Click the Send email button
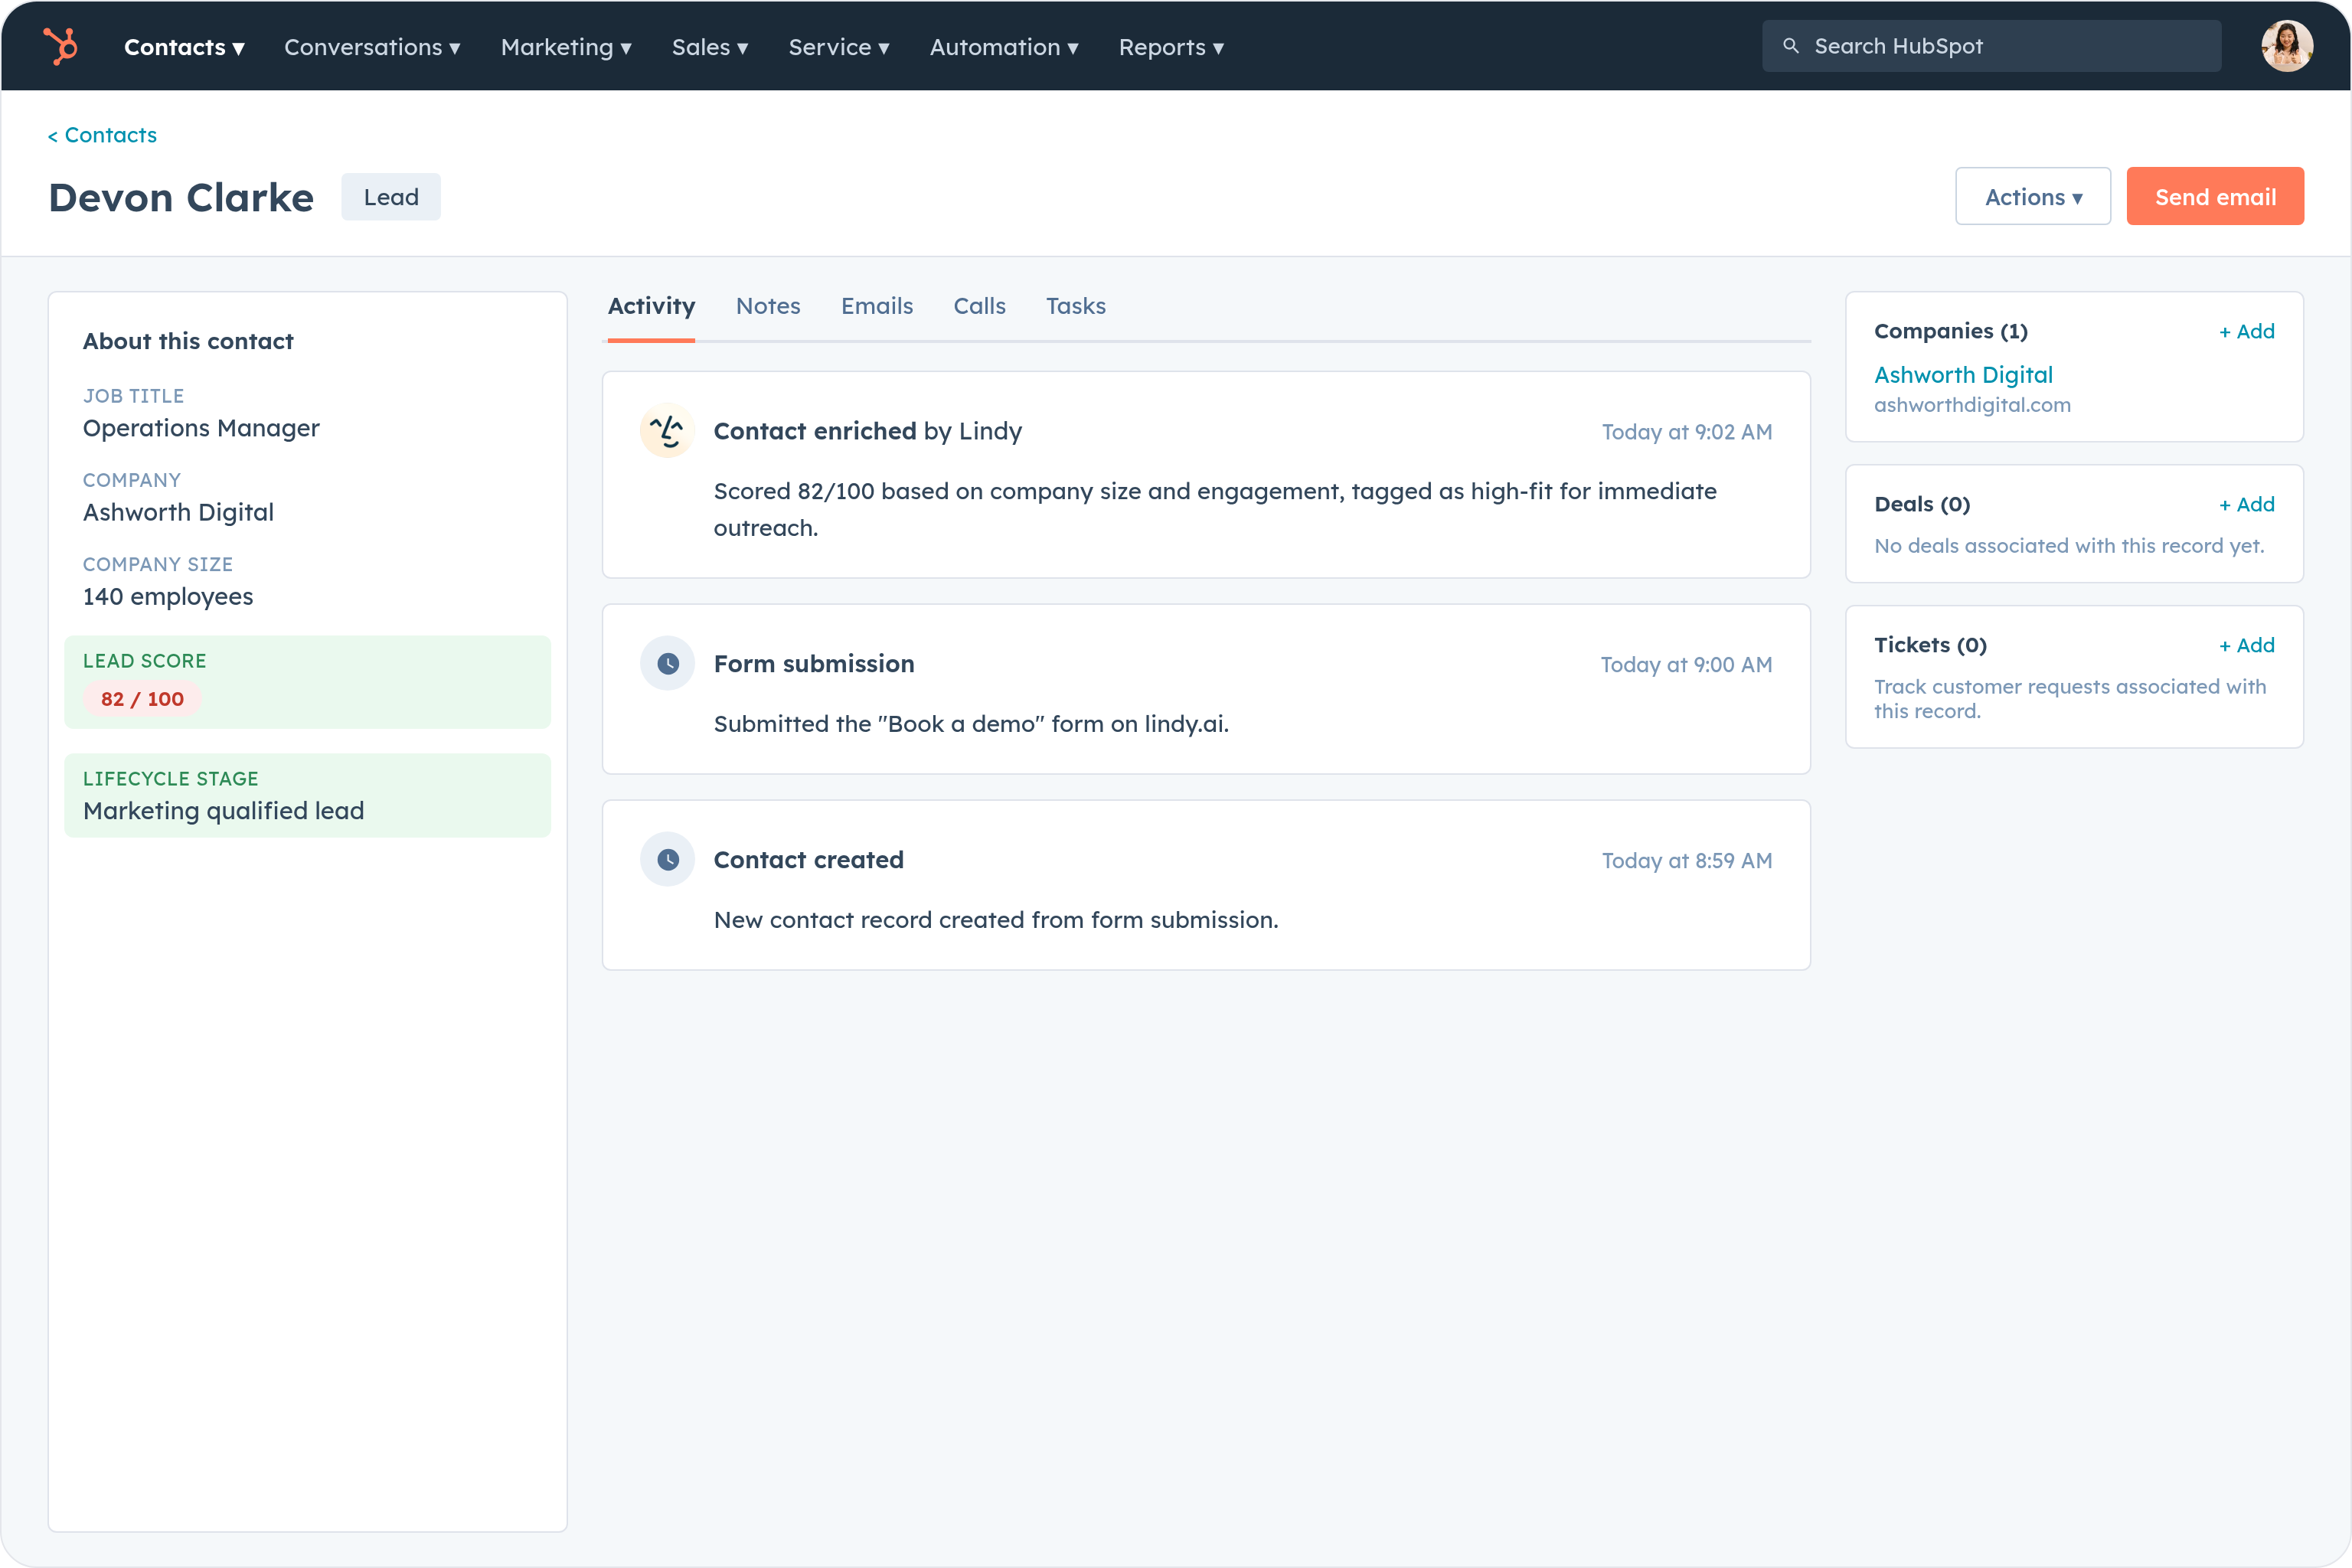Screen dimensions: 2352x1568 pyautogui.click(x=2215, y=196)
